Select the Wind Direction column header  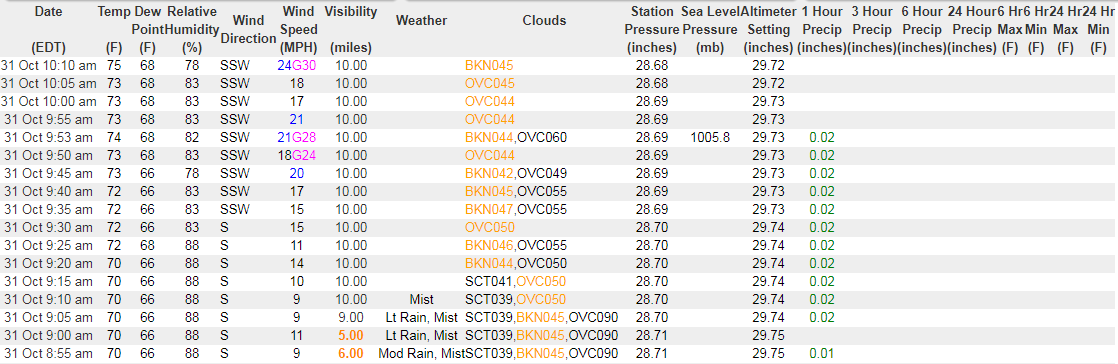(248, 30)
